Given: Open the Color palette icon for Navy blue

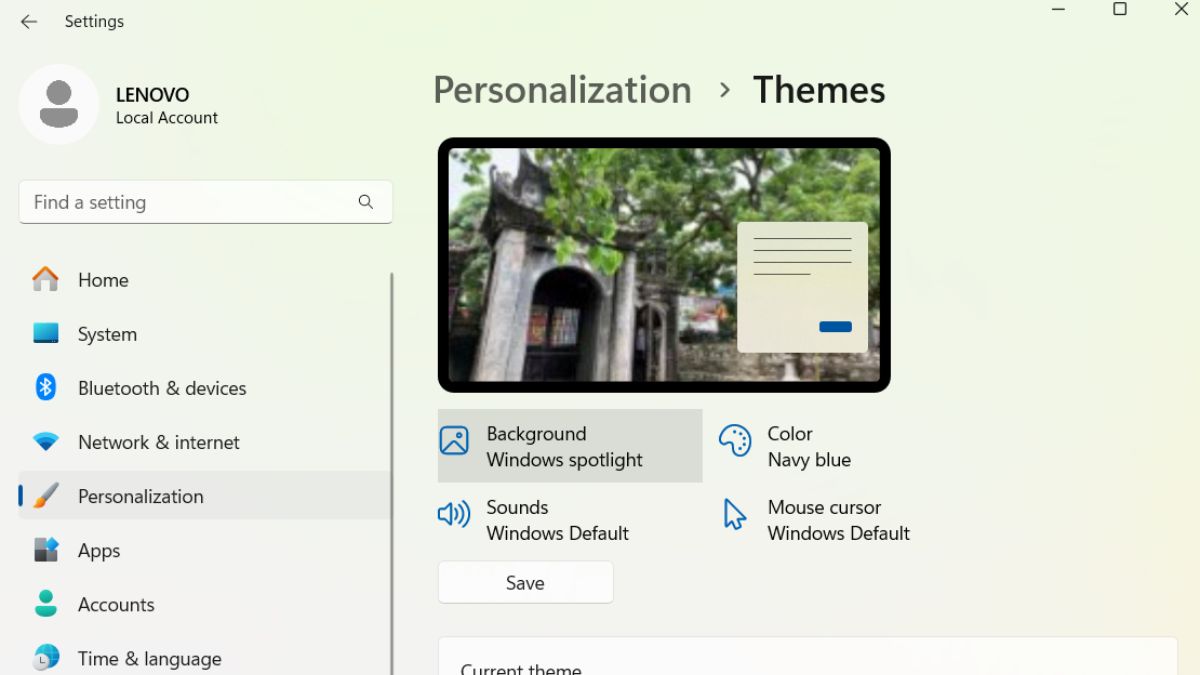Looking at the screenshot, I should pyautogui.click(x=735, y=441).
